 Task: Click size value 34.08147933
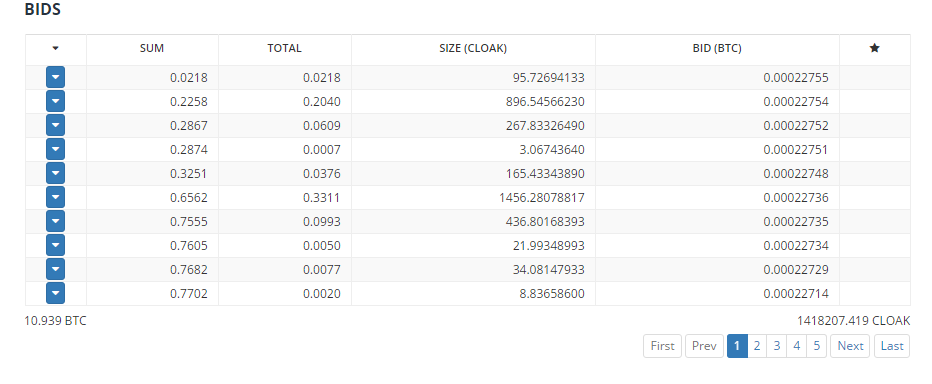(x=549, y=270)
